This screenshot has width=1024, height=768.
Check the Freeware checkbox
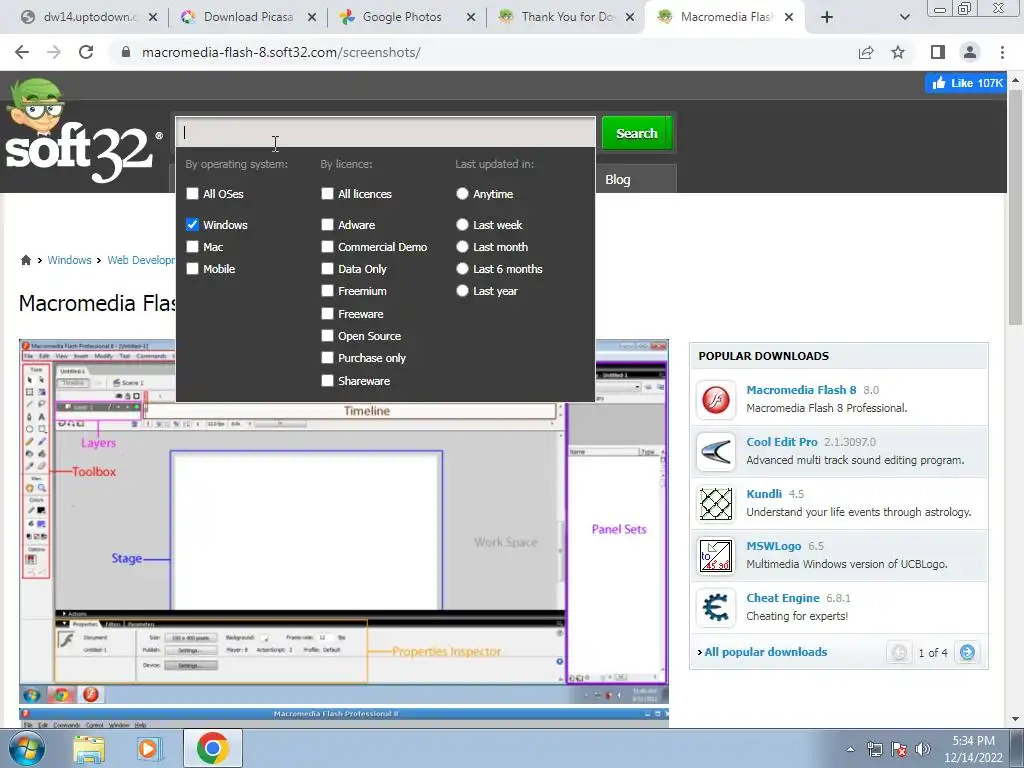[327, 314]
